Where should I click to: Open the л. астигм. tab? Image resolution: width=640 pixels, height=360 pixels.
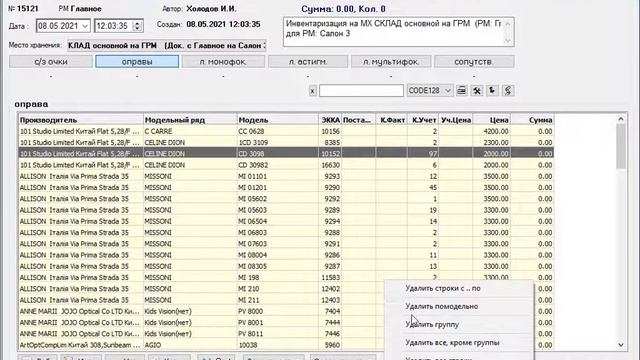(308, 62)
